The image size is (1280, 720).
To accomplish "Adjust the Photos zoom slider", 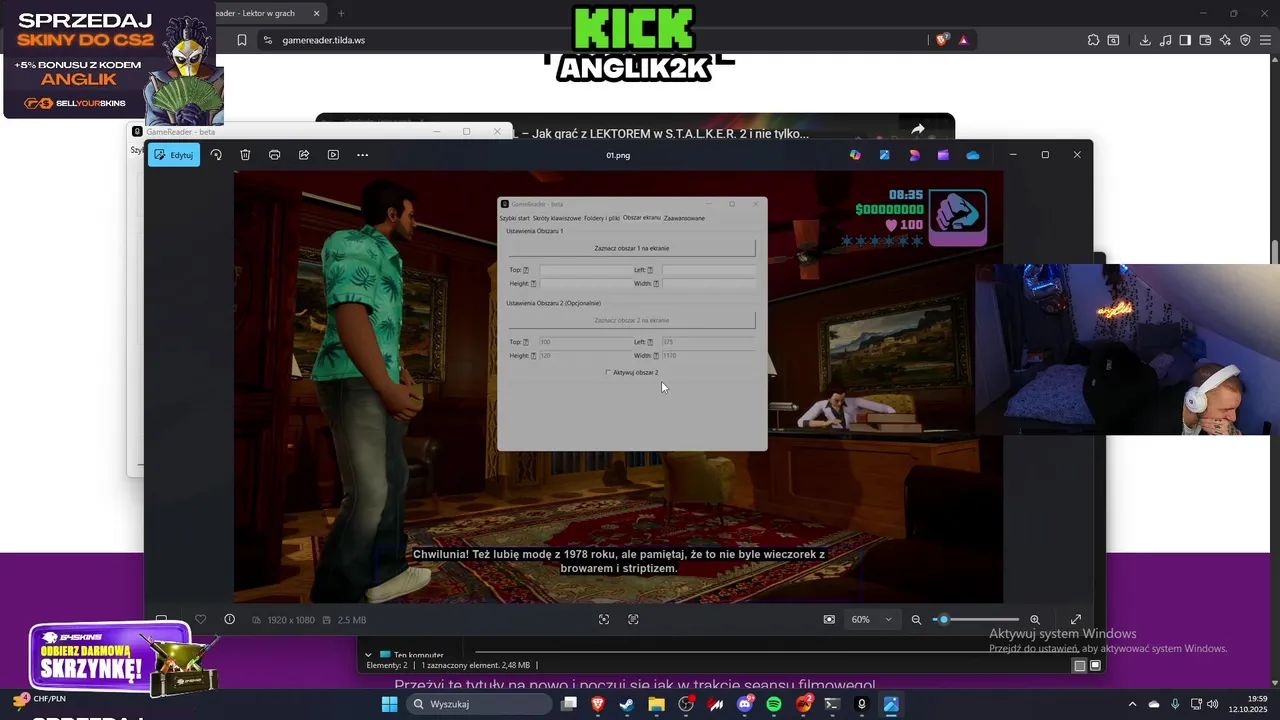I will point(976,620).
